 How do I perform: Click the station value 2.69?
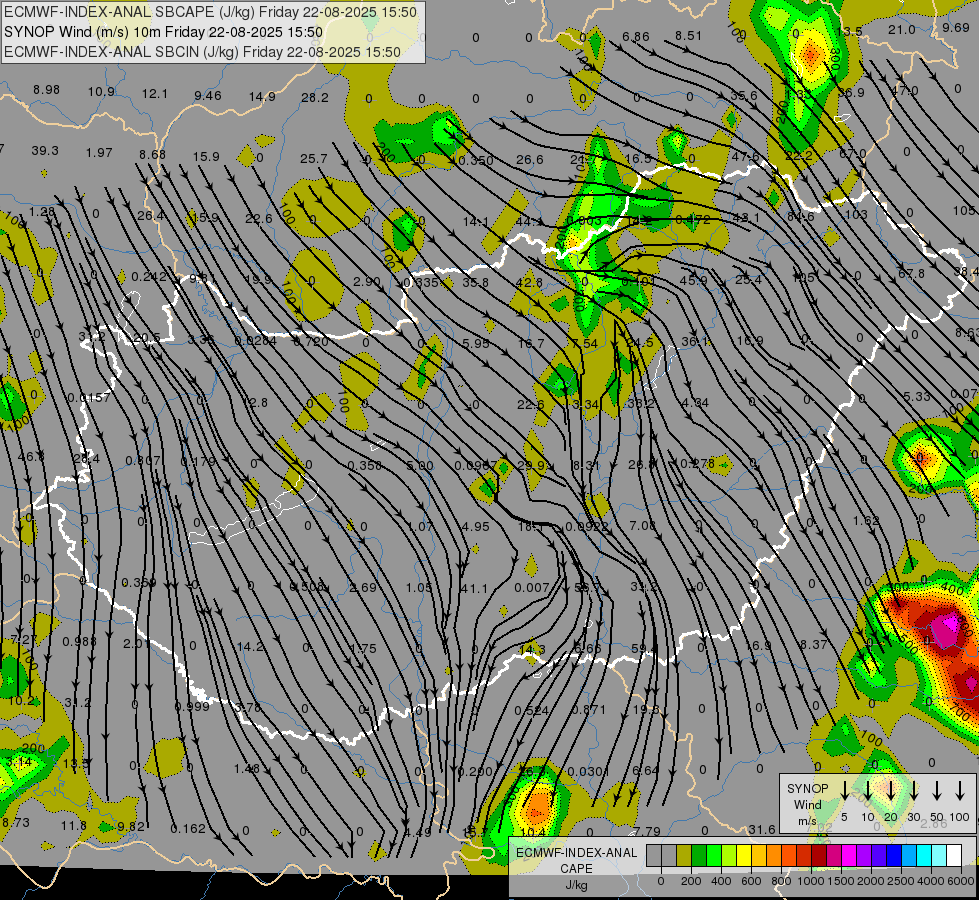(363, 588)
